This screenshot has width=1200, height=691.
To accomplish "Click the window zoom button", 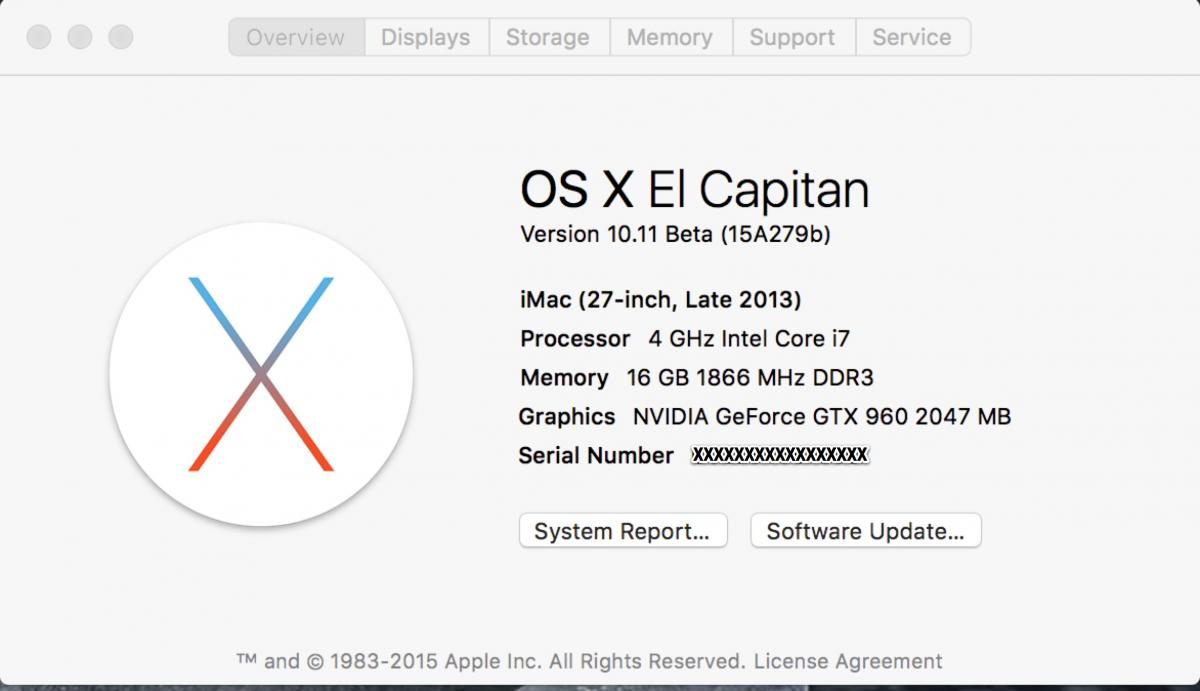I will click(121, 38).
